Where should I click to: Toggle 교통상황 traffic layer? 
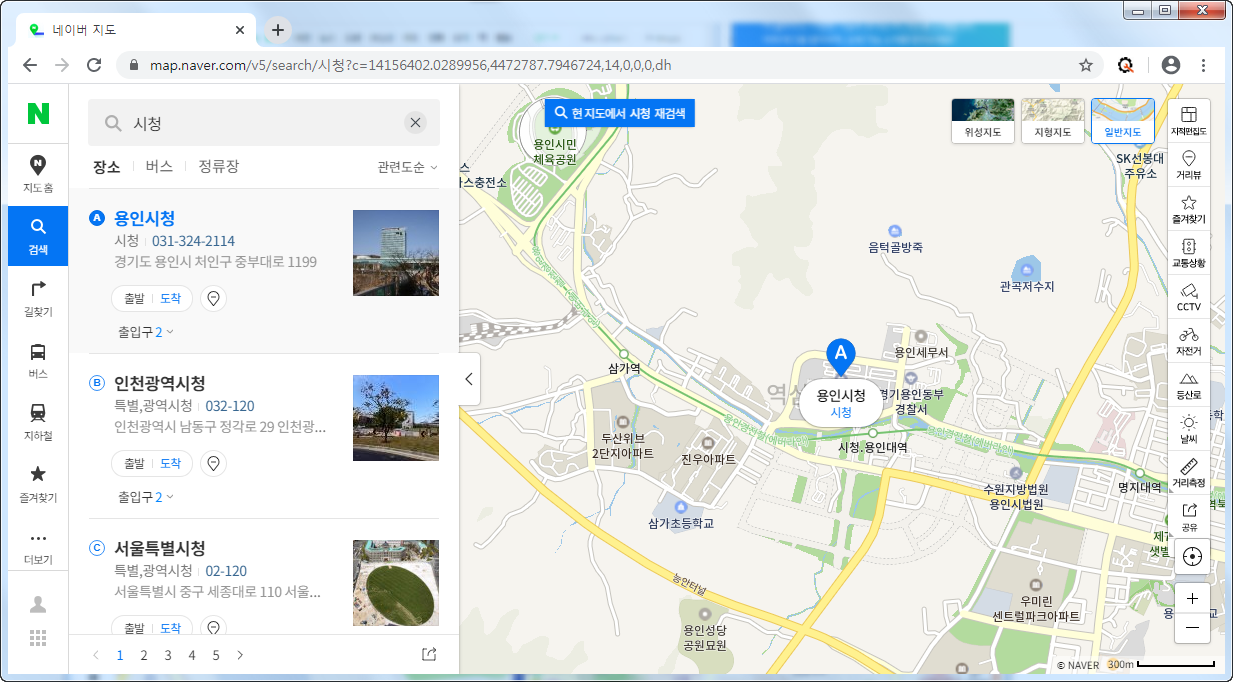point(1189,253)
